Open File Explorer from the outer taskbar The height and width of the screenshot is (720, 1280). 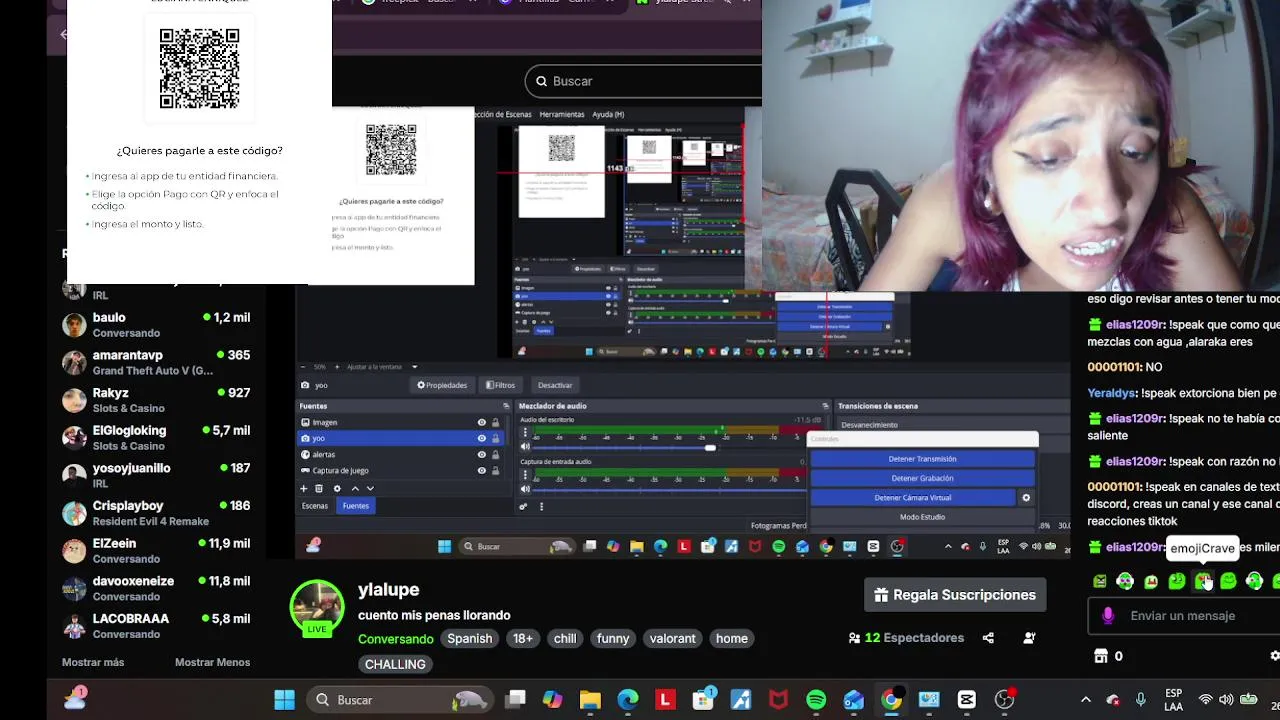(x=590, y=700)
